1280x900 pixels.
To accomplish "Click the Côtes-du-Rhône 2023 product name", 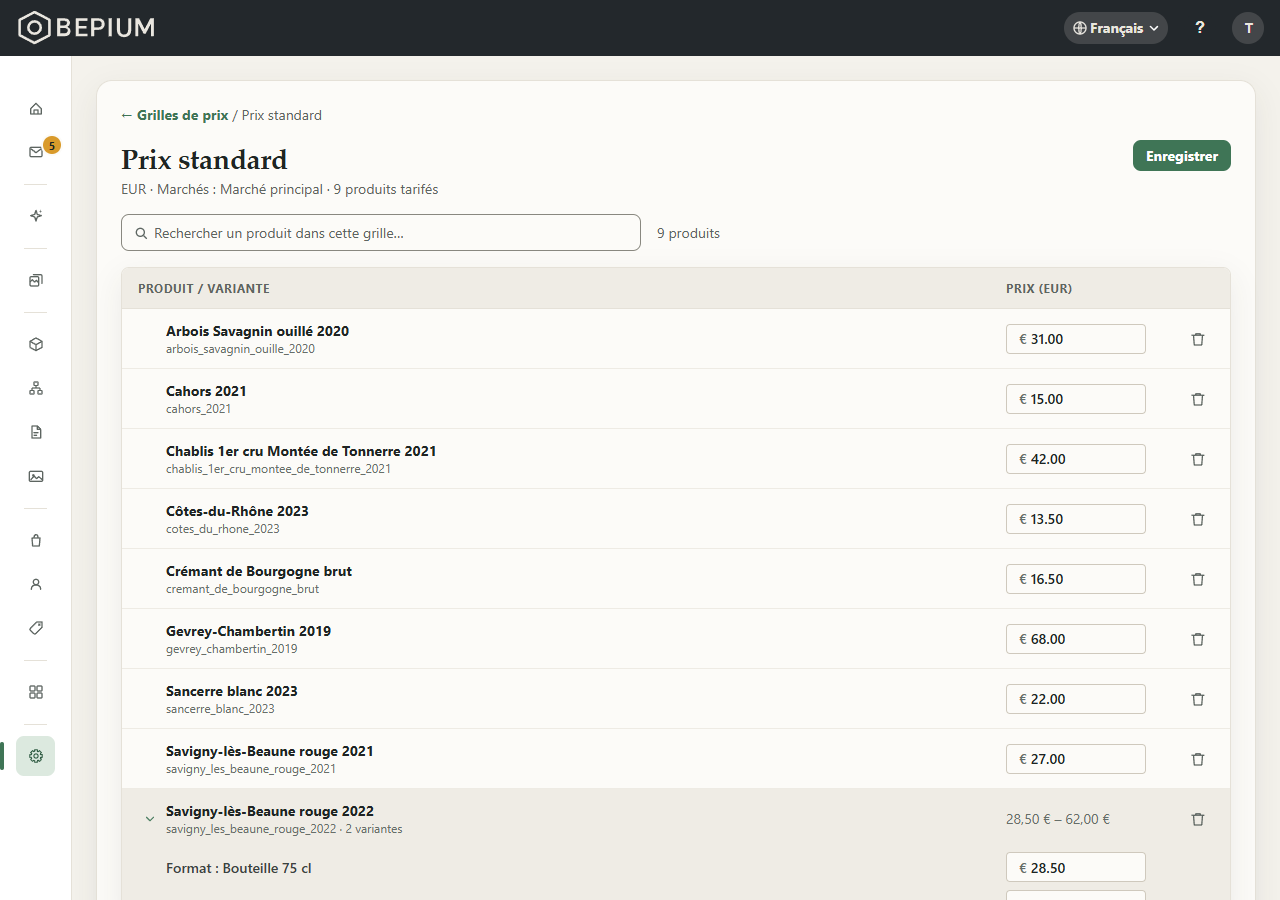I will click(237, 511).
